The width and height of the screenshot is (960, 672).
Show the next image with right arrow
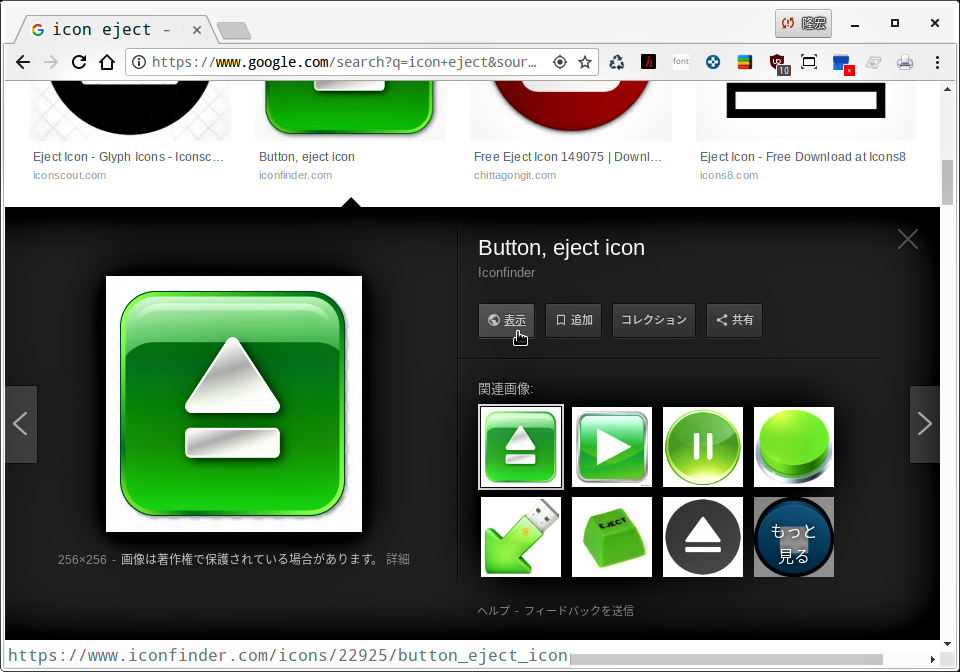(924, 424)
